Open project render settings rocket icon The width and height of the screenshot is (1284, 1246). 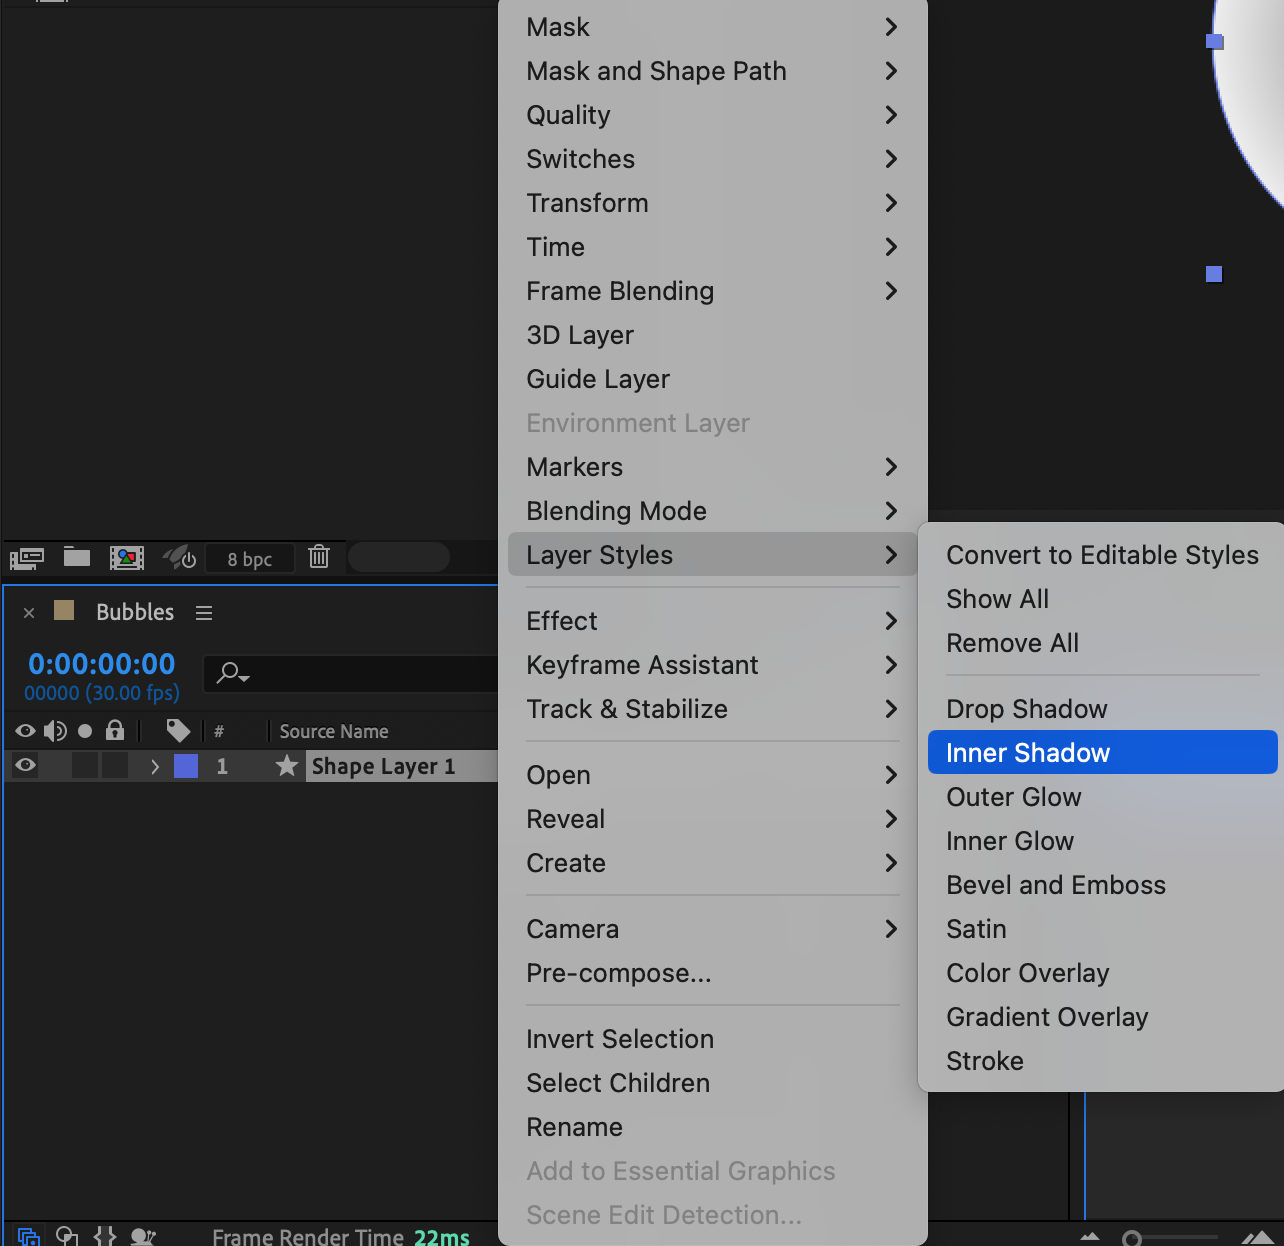[x=180, y=557]
